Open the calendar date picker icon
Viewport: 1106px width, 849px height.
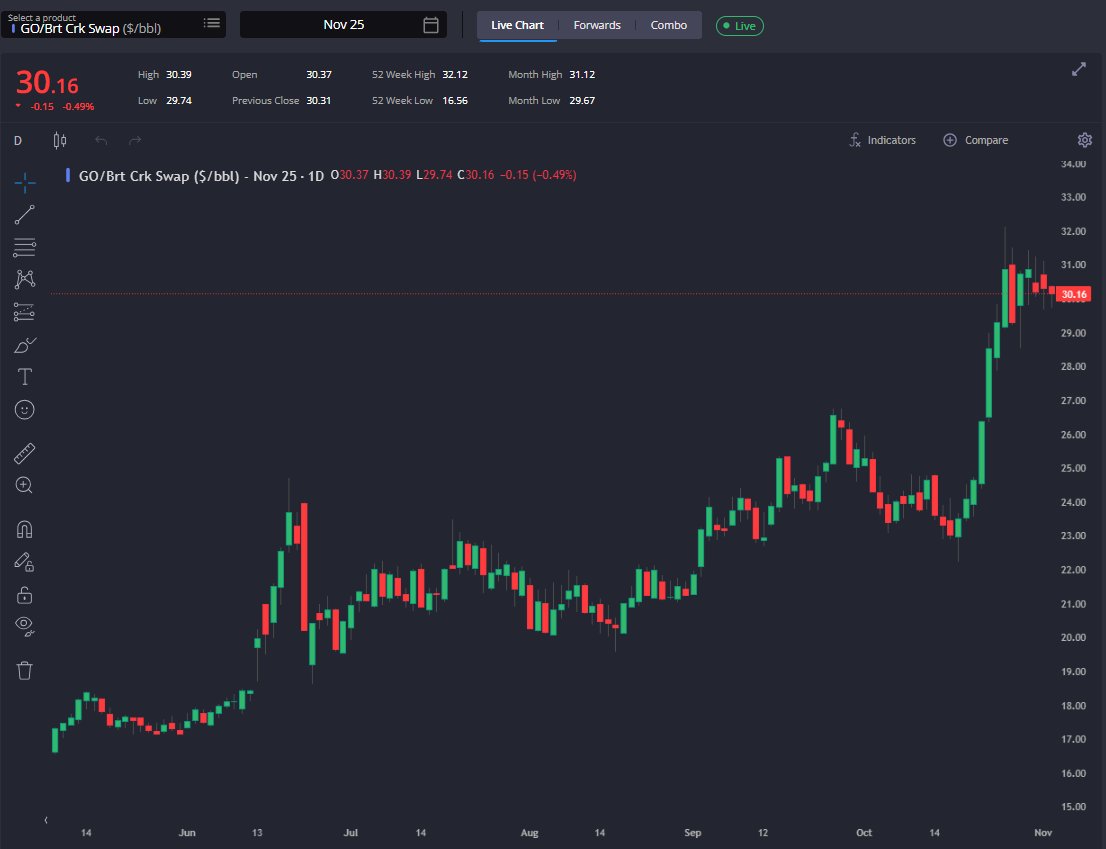pyautogui.click(x=431, y=25)
